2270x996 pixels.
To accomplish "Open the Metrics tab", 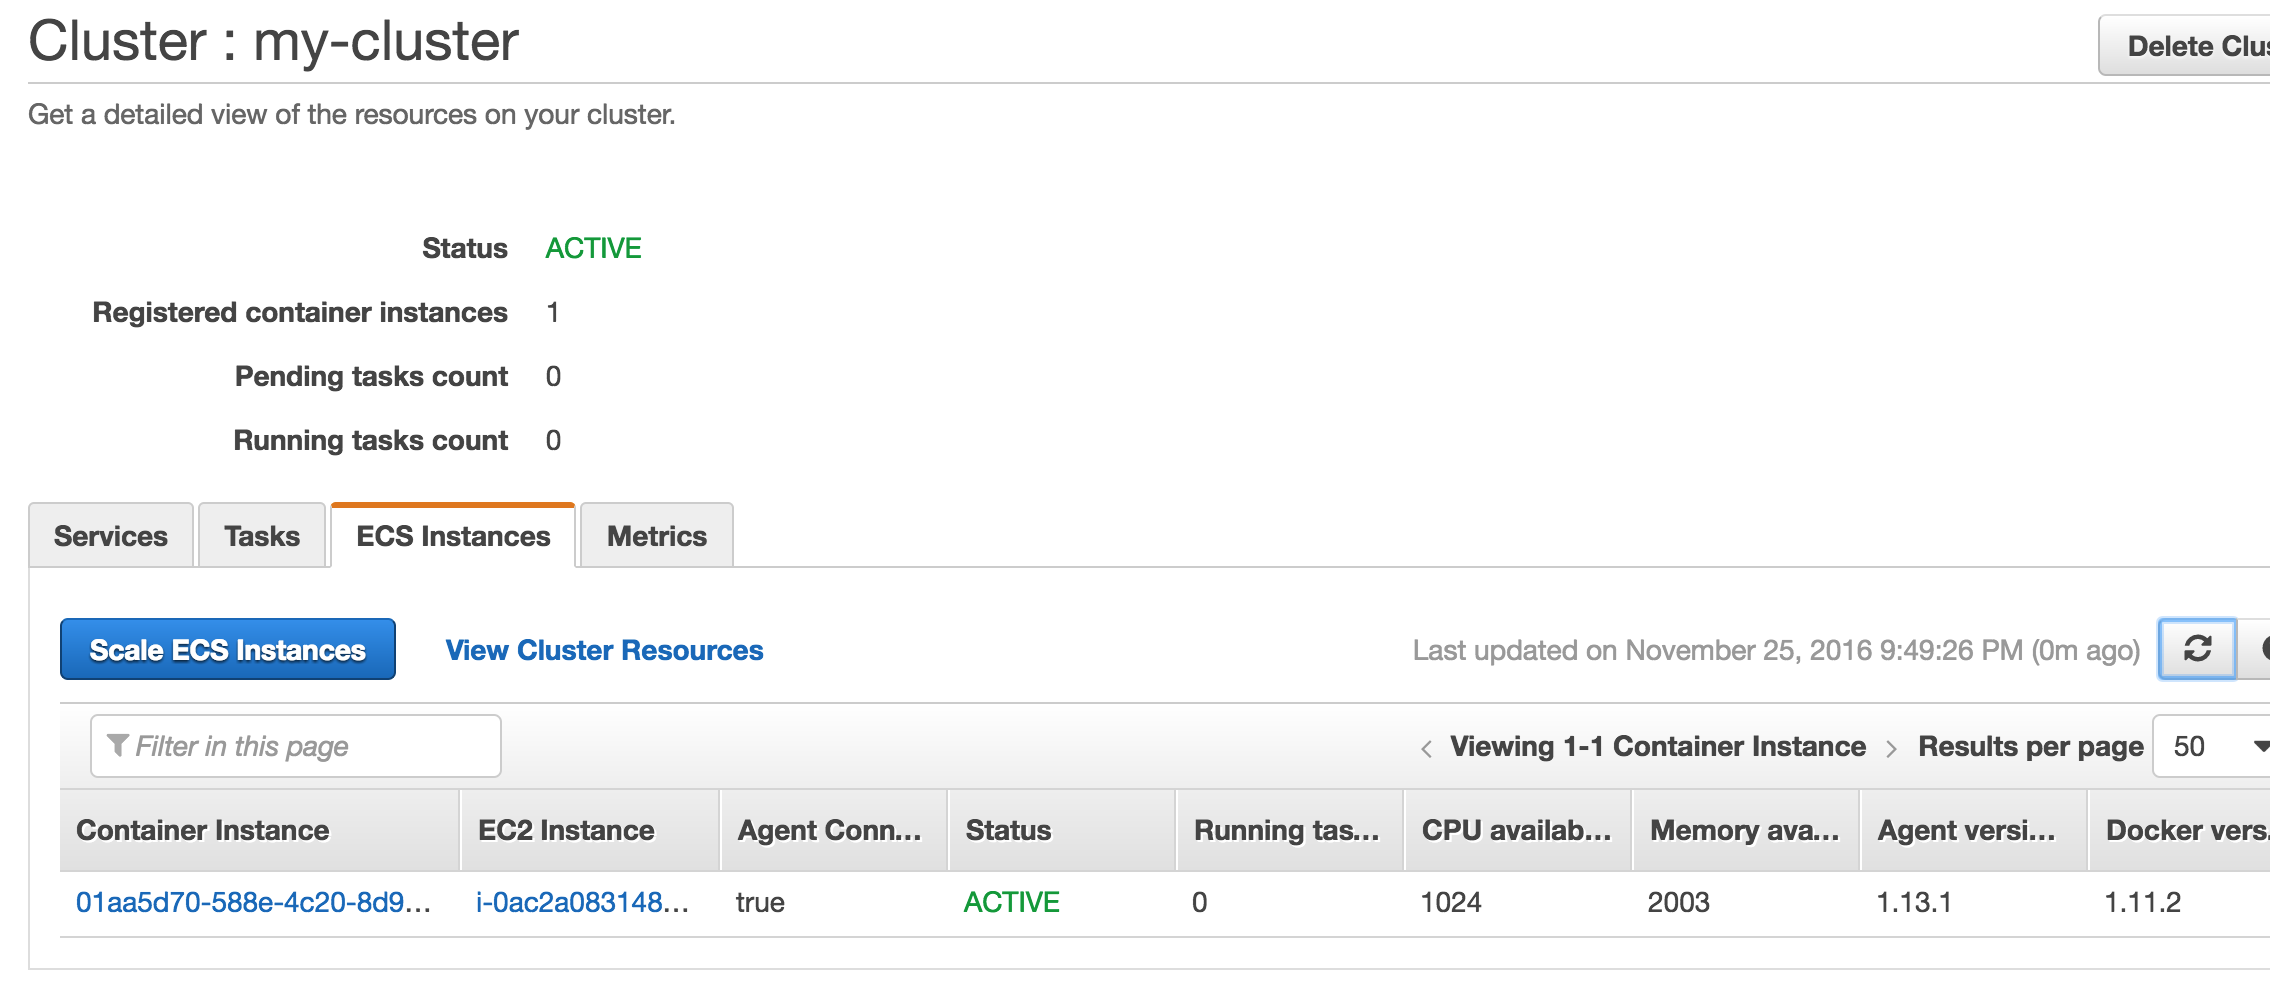I will [x=657, y=536].
